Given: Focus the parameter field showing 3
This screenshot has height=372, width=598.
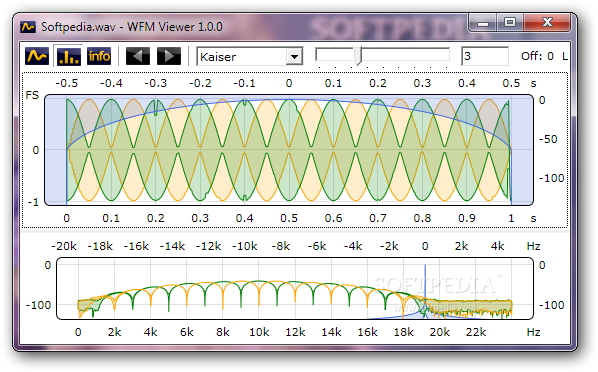Looking at the screenshot, I should coord(485,56).
